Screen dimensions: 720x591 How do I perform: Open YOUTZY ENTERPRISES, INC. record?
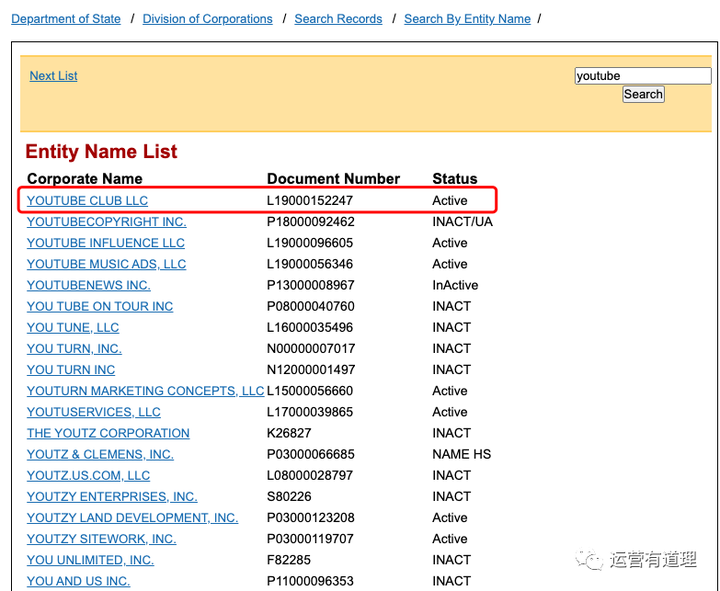tap(112, 496)
